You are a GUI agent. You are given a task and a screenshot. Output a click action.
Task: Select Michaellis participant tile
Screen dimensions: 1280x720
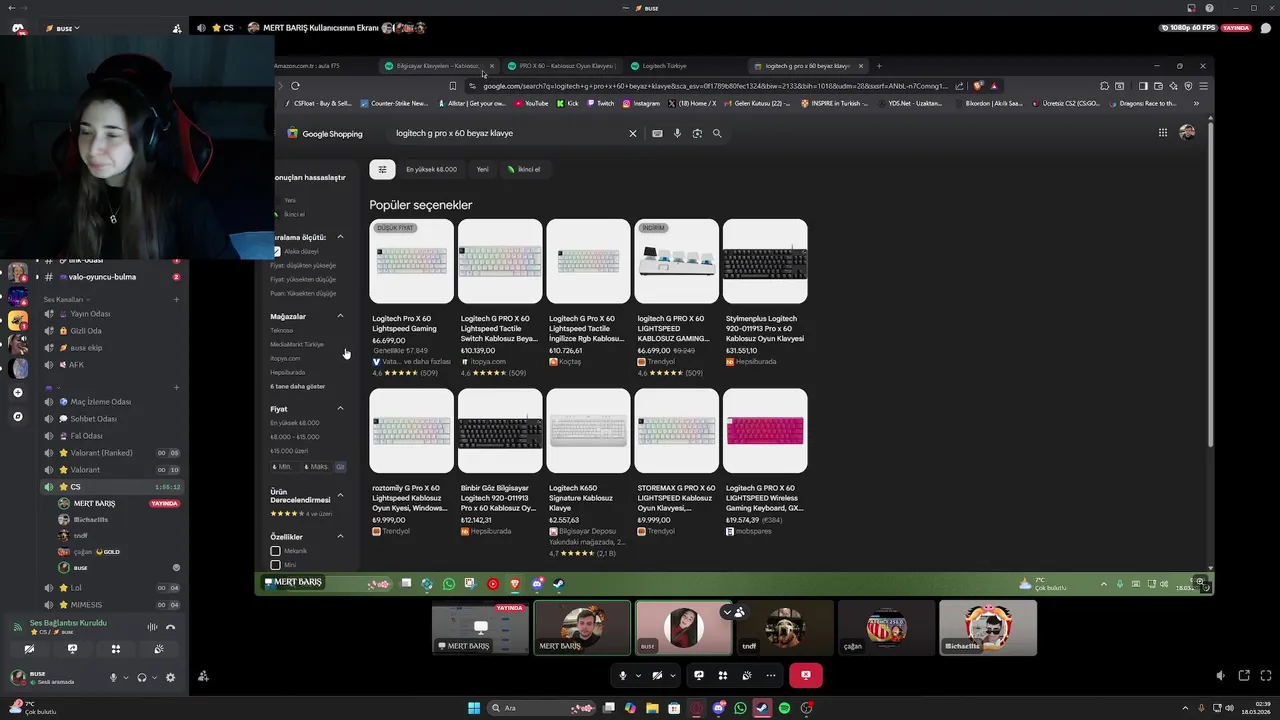point(988,628)
